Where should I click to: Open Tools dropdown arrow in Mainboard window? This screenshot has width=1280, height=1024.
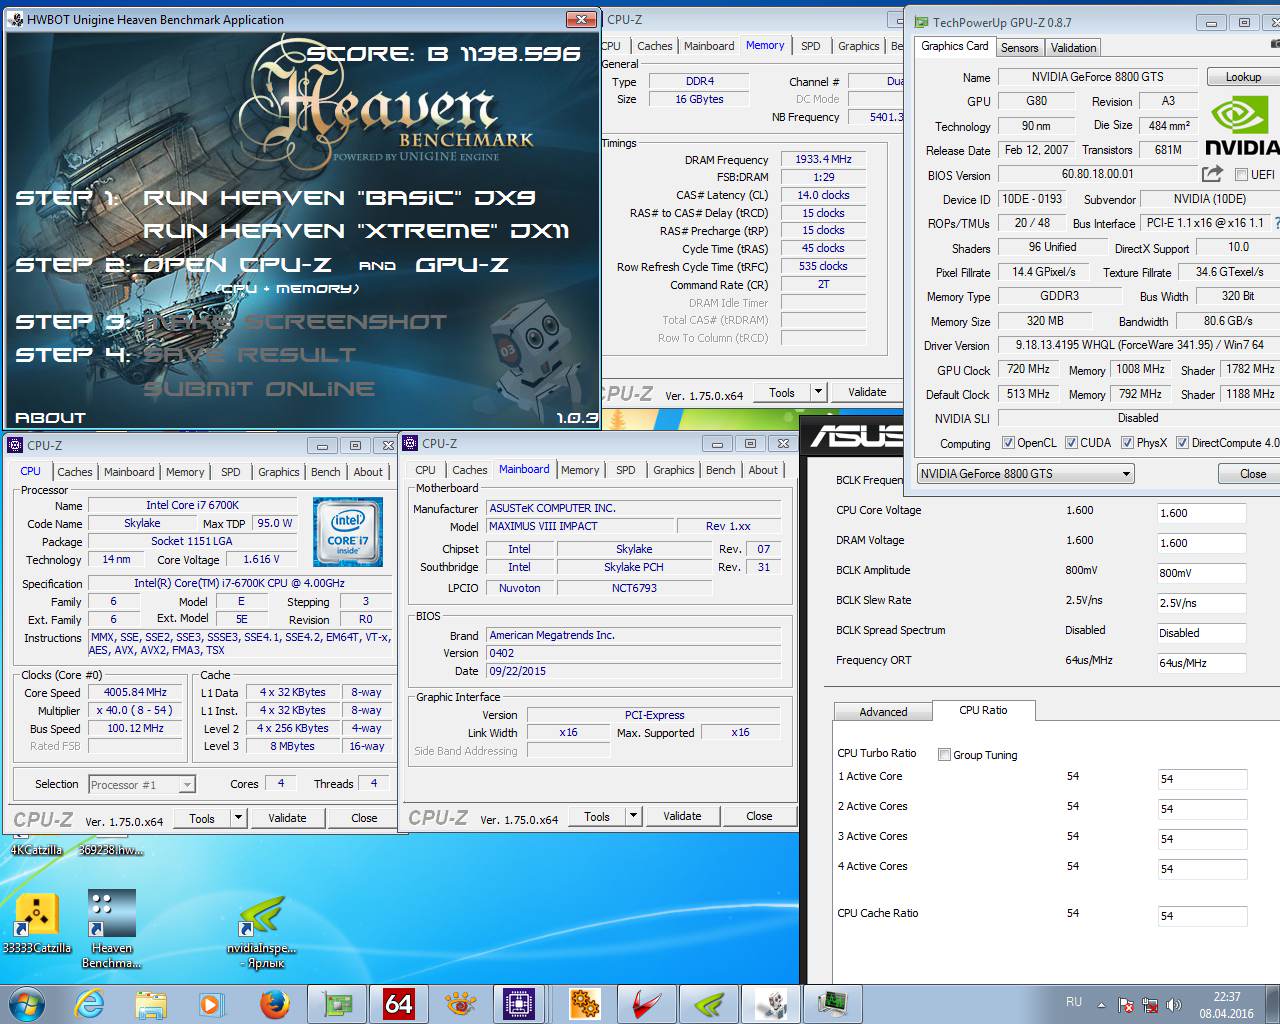(x=633, y=816)
